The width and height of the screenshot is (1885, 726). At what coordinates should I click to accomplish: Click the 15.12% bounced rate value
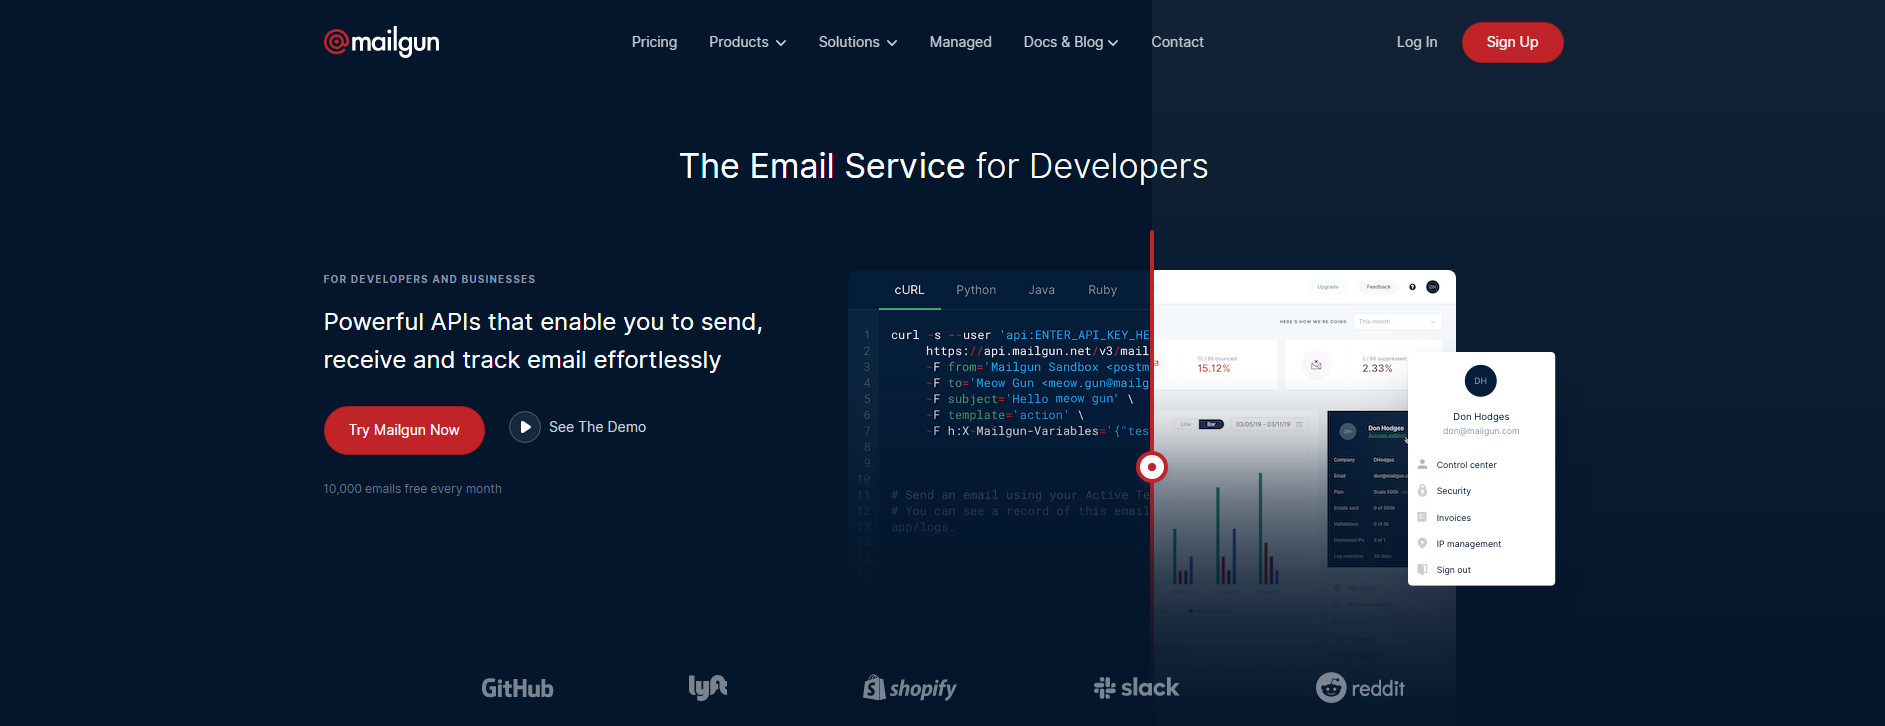tap(1214, 368)
